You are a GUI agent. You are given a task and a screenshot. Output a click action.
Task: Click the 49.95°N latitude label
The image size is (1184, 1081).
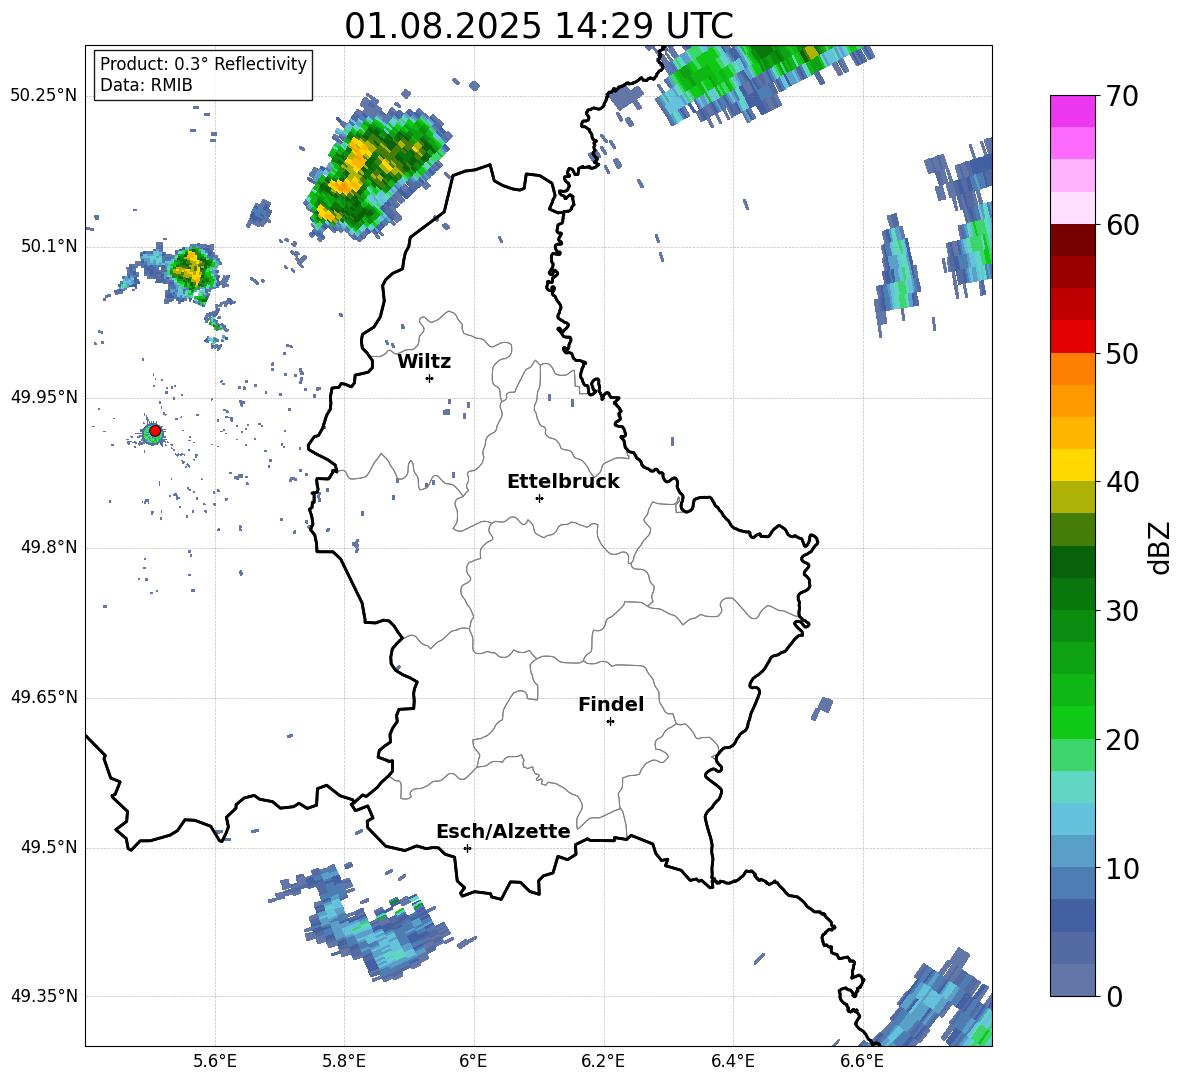pyautogui.click(x=44, y=397)
